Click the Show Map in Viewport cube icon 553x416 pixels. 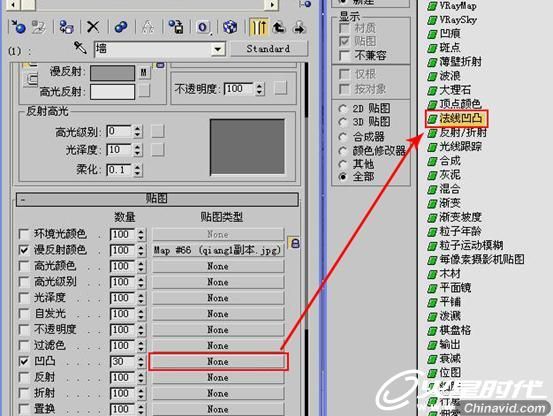[x=230, y=27]
